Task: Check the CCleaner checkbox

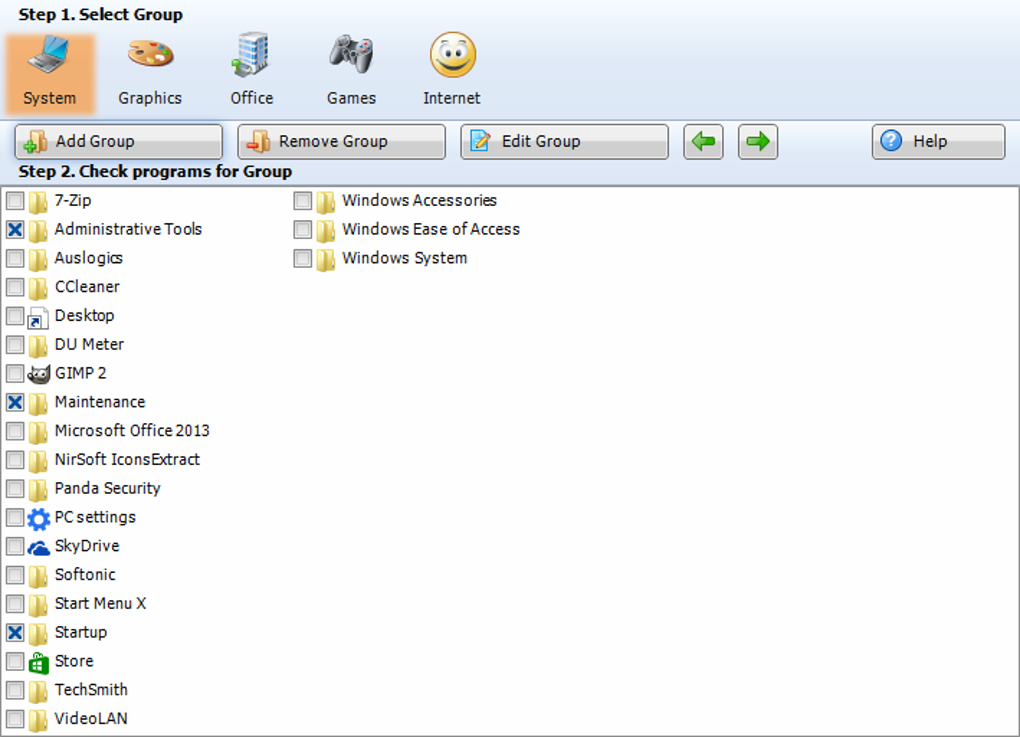Action: coord(15,287)
